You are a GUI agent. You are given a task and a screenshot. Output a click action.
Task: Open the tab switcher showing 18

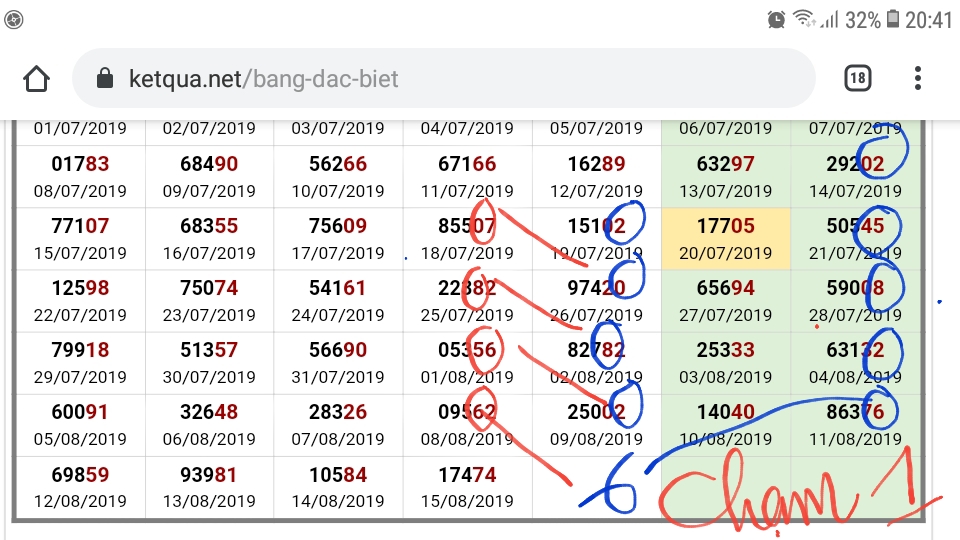[857, 78]
